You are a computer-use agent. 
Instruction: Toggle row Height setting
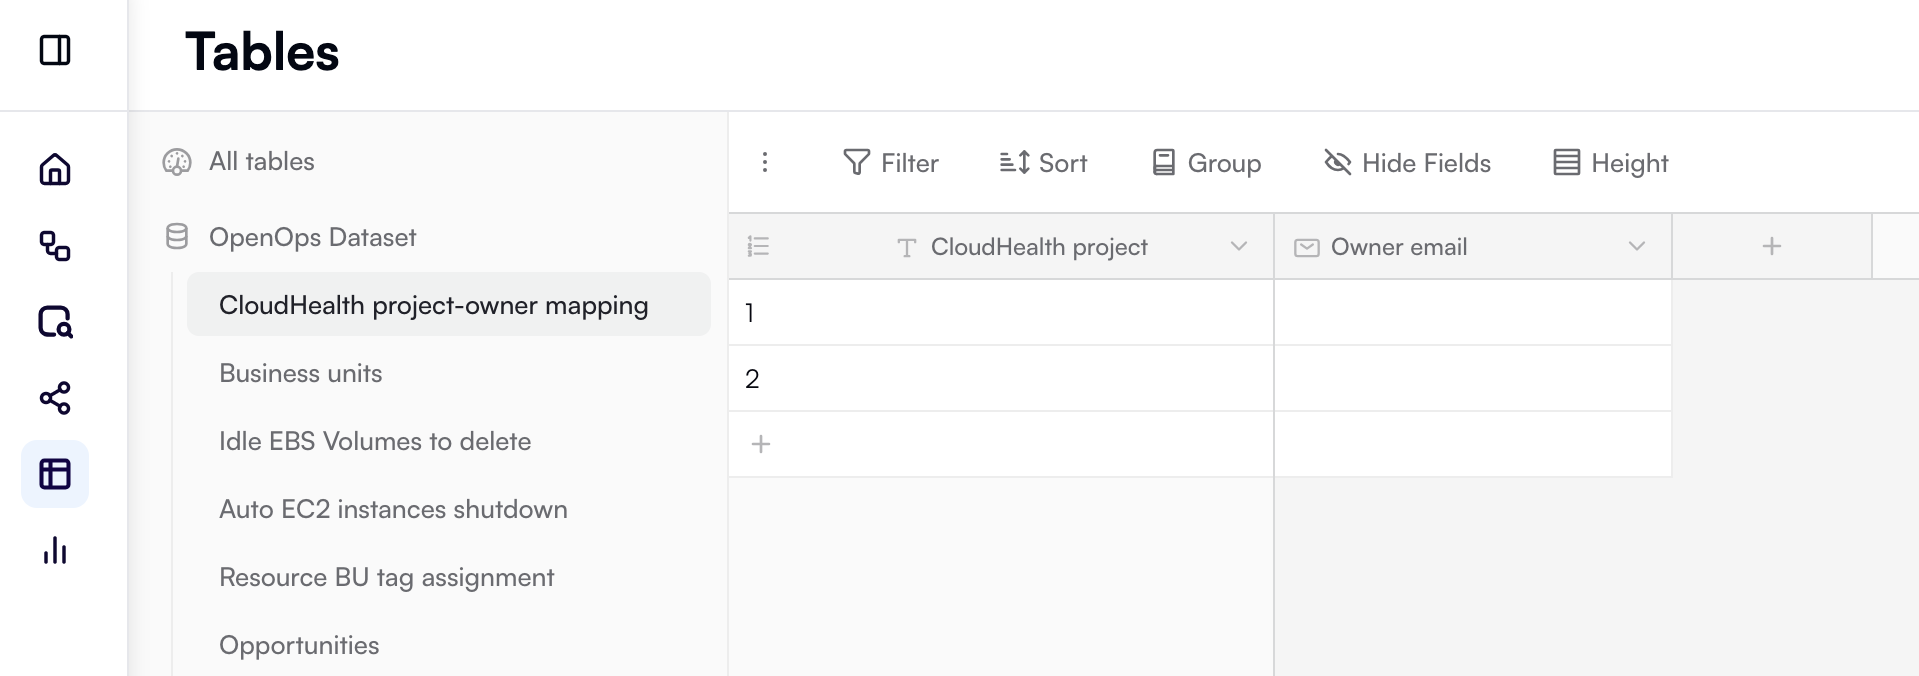[x=1609, y=162]
